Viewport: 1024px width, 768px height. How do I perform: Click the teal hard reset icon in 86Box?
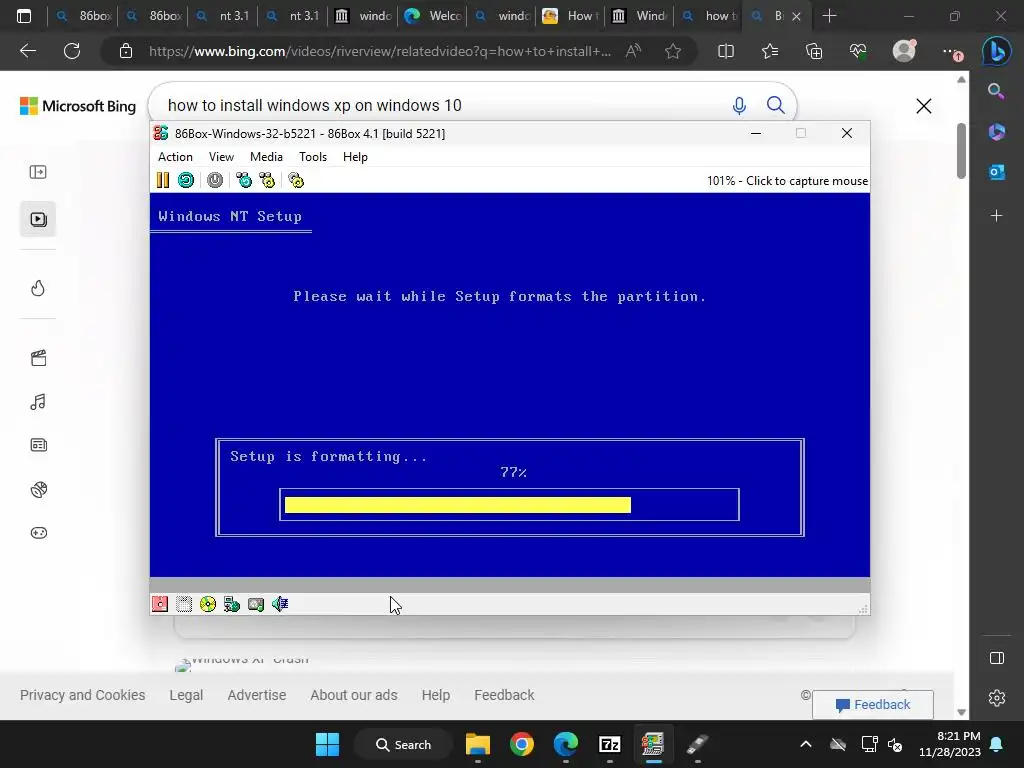tap(186, 180)
